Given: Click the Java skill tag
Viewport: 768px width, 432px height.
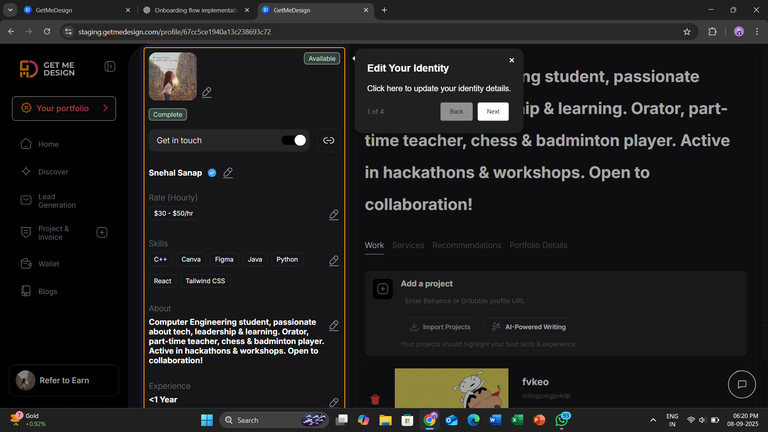Looking at the screenshot, I should pyautogui.click(x=255, y=260).
